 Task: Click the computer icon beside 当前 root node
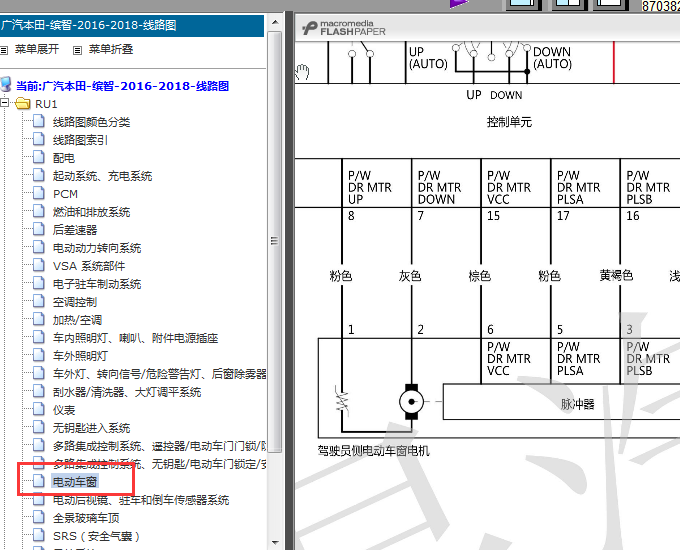point(6,85)
